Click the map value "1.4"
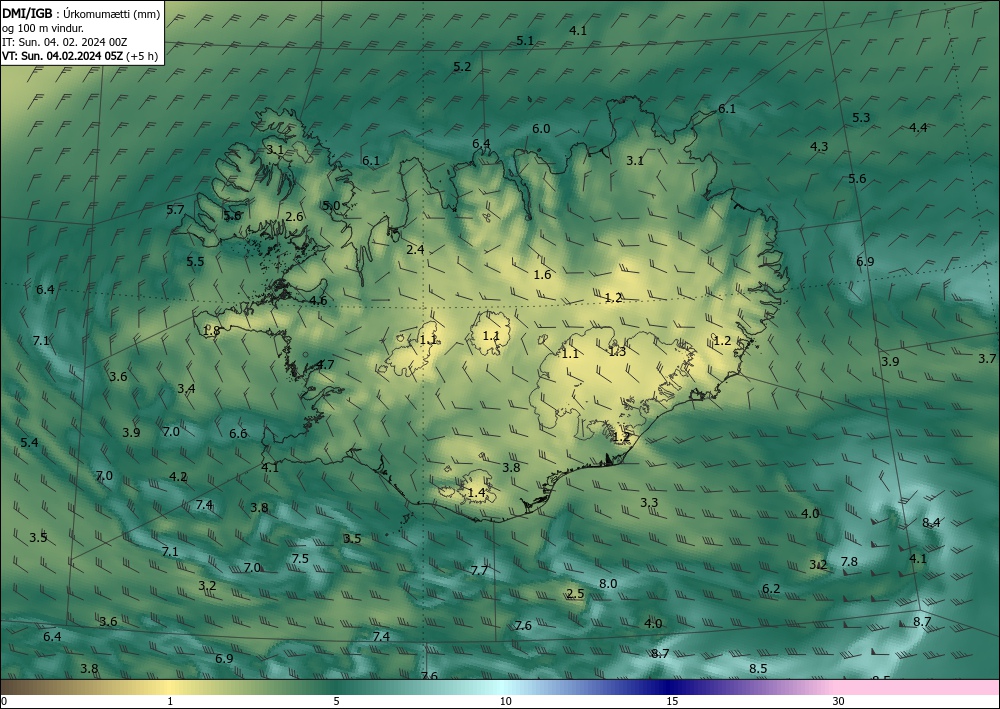 (x=476, y=493)
